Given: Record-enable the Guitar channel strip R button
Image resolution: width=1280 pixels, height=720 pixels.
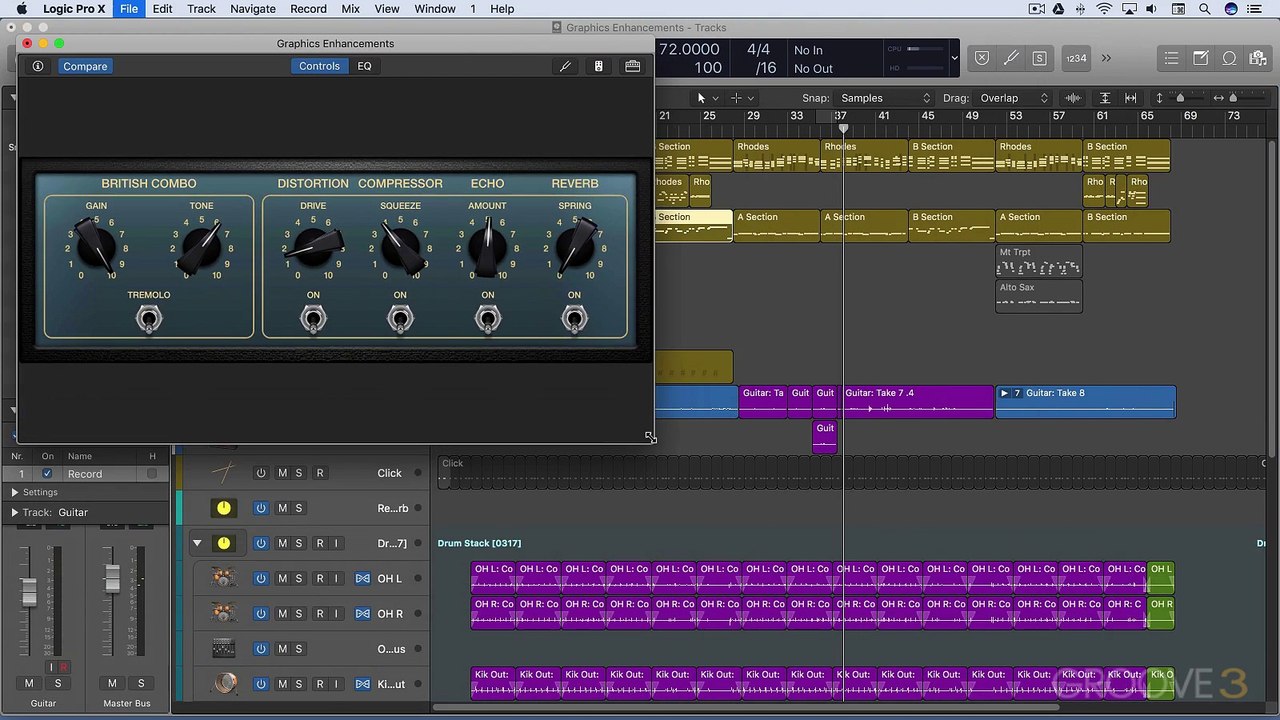Looking at the screenshot, I should point(63,667).
